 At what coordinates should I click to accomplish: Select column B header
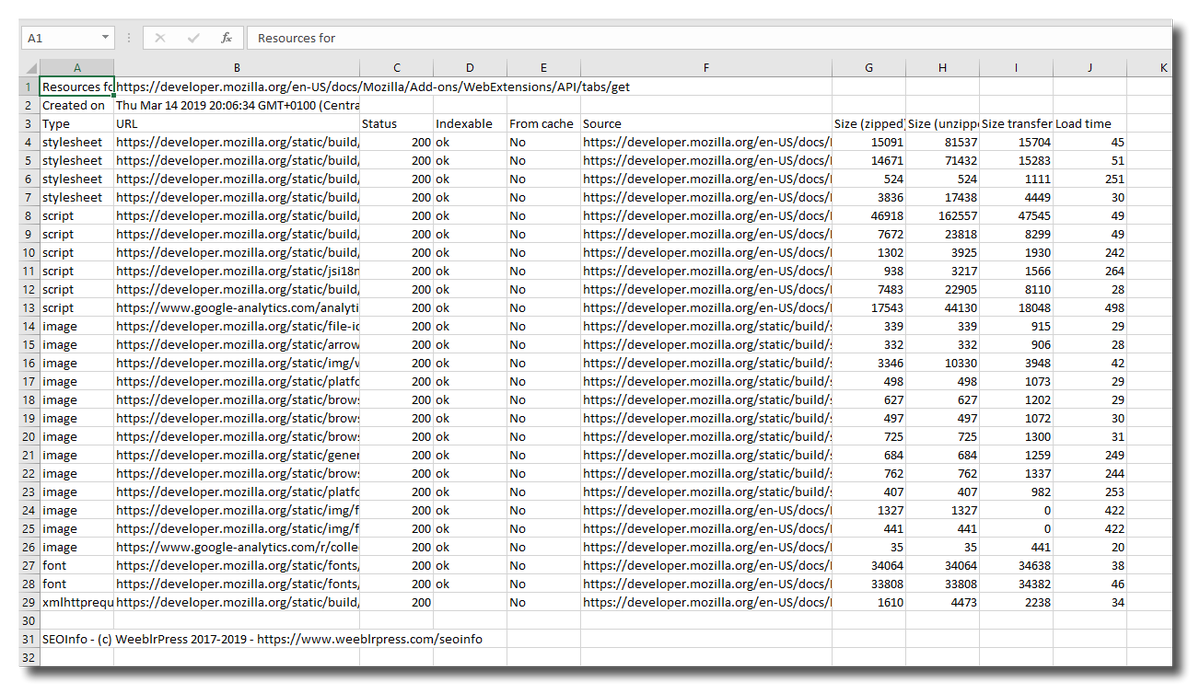[237, 68]
